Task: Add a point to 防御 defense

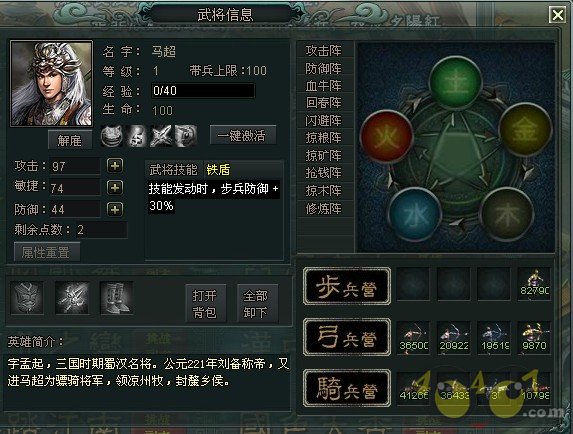Action: coord(115,210)
